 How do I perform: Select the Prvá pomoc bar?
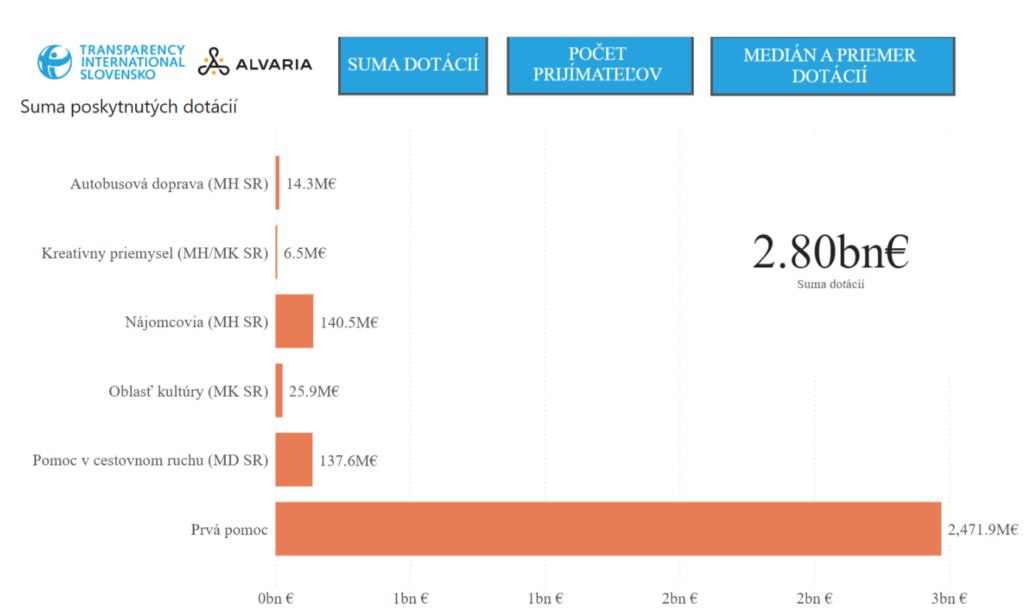[608, 528]
